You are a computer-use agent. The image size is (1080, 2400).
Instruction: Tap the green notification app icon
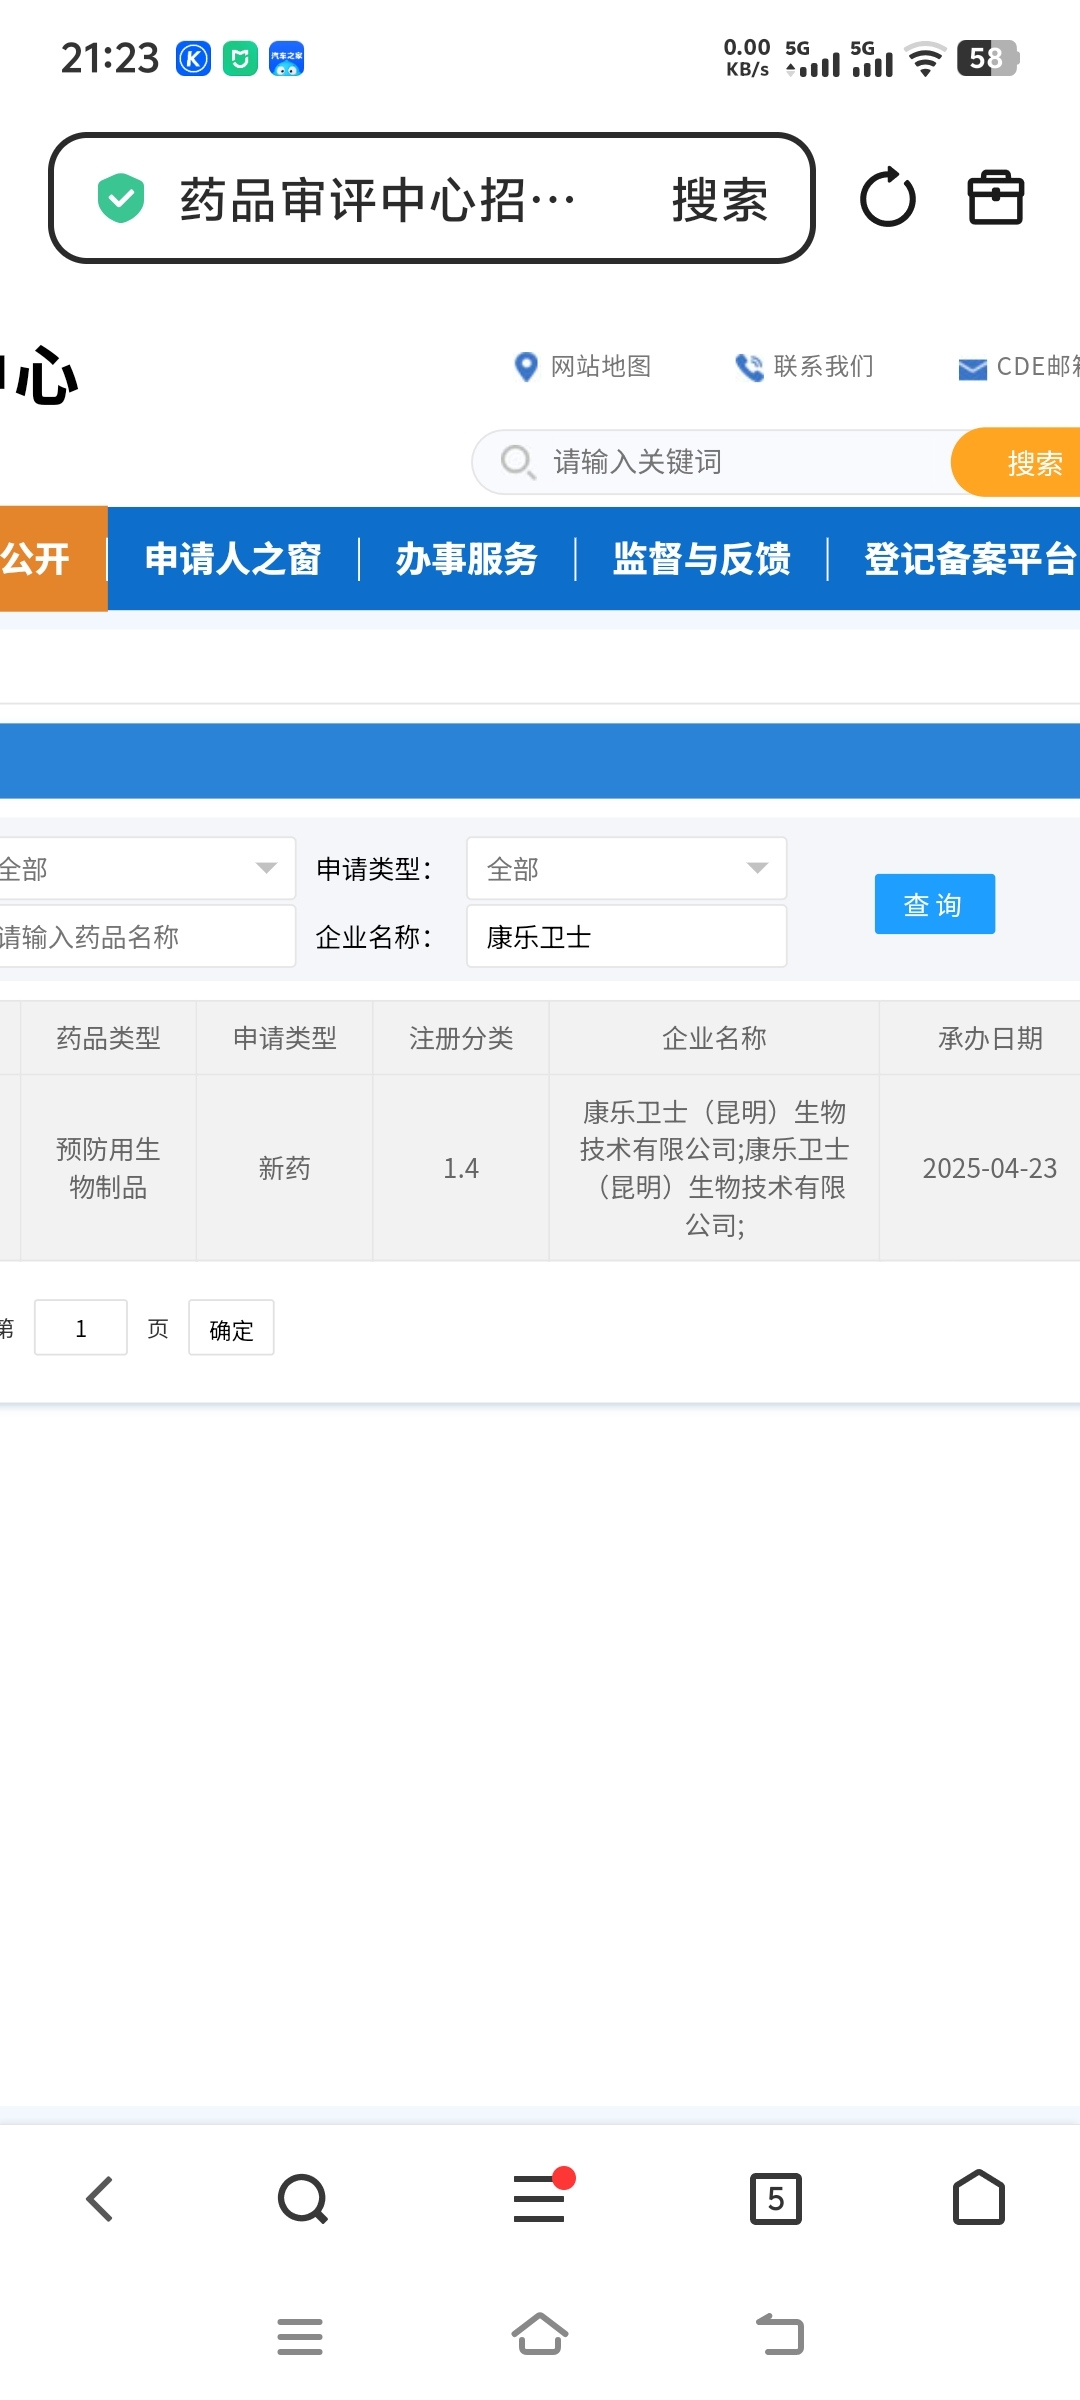[x=240, y=59]
